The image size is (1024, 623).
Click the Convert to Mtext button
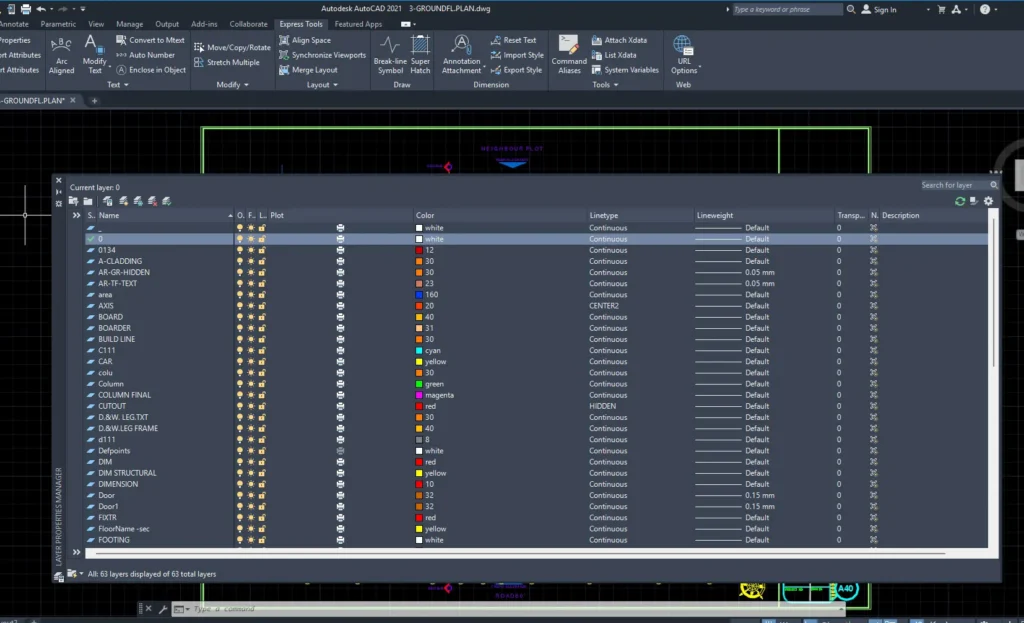pyautogui.click(x=150, y=40)
